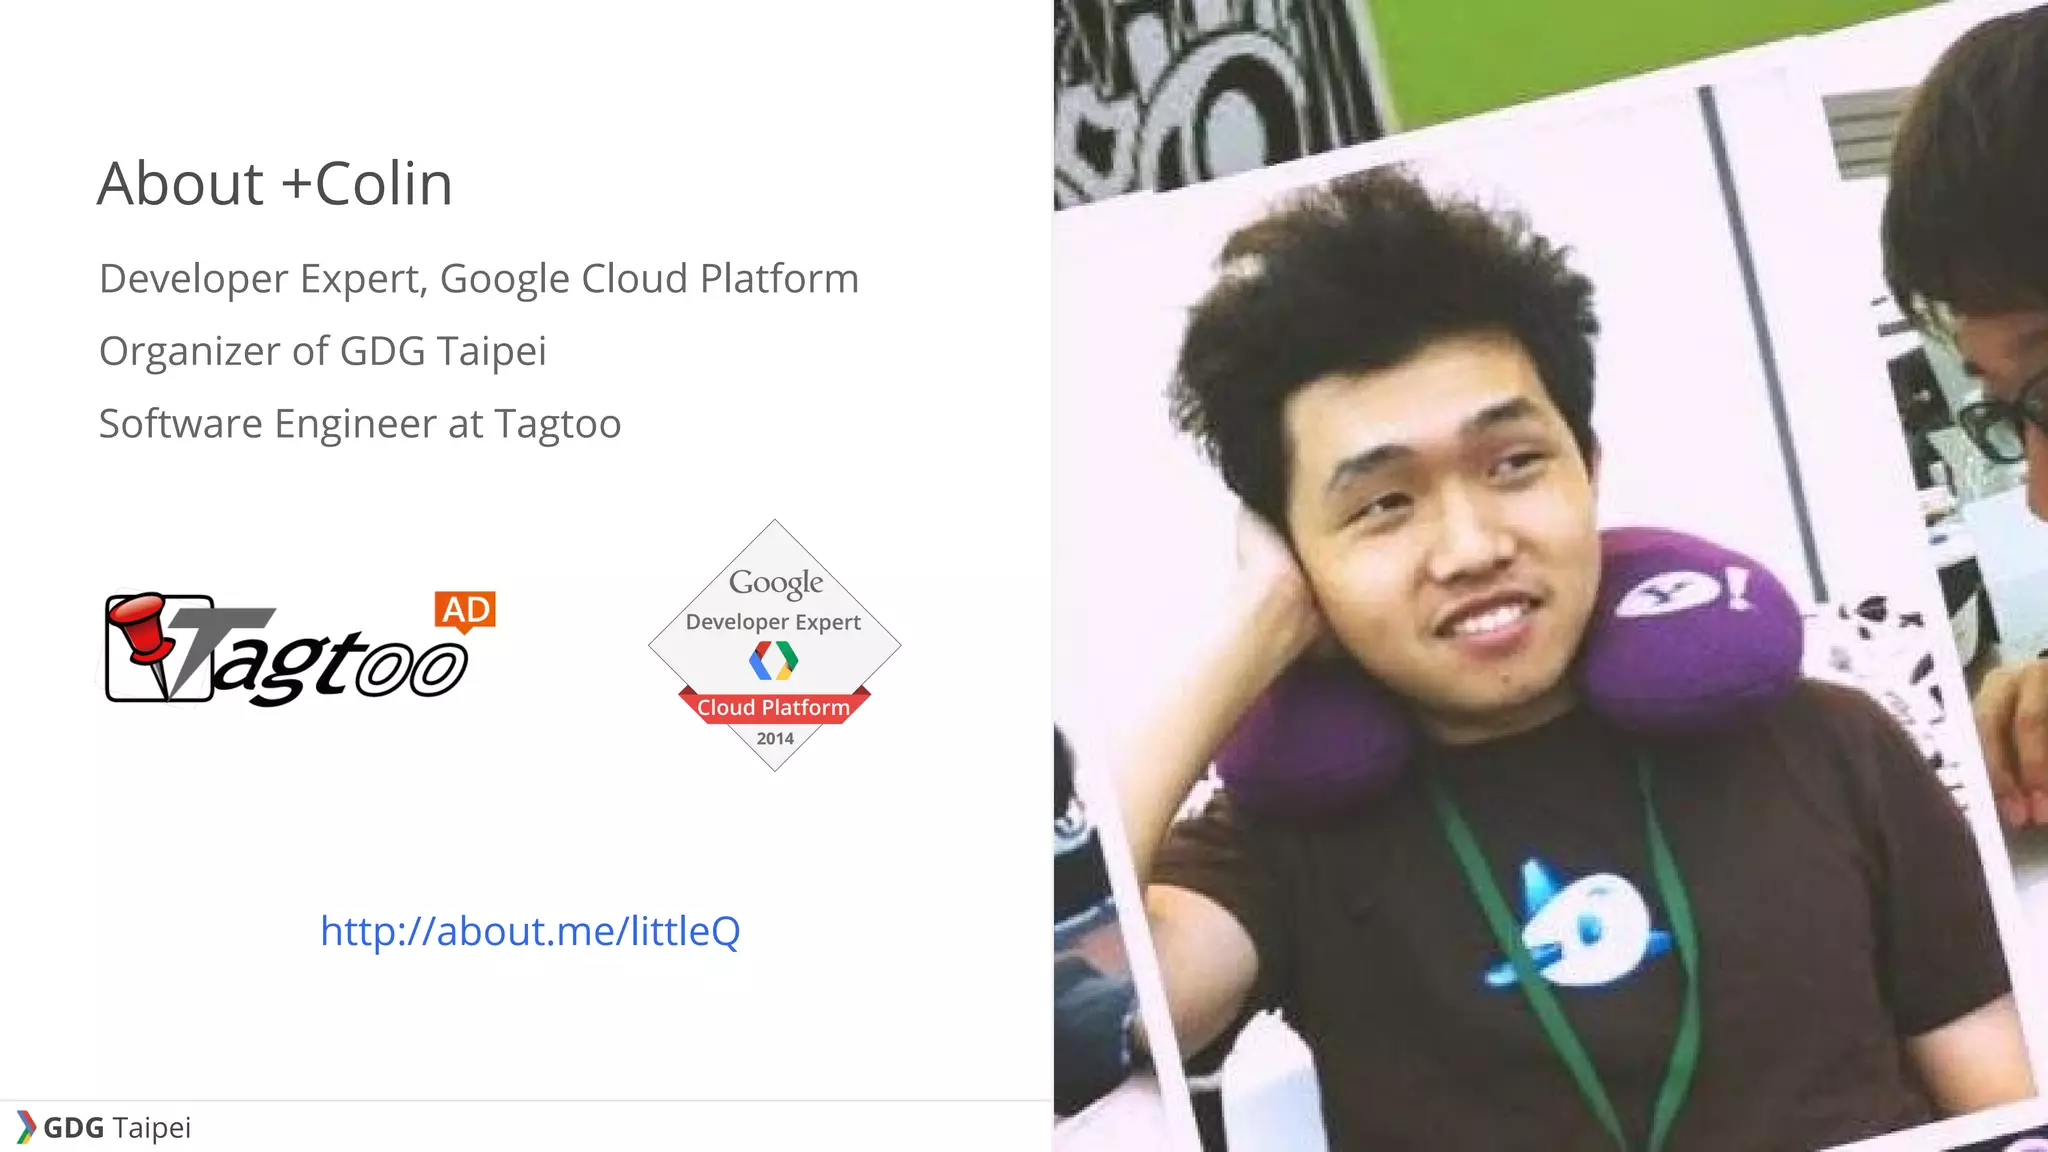The width and height of the screenshot is (2048, 1152).
Task: Click the 2014 year on the badge
Action: [x=775, y=739]
